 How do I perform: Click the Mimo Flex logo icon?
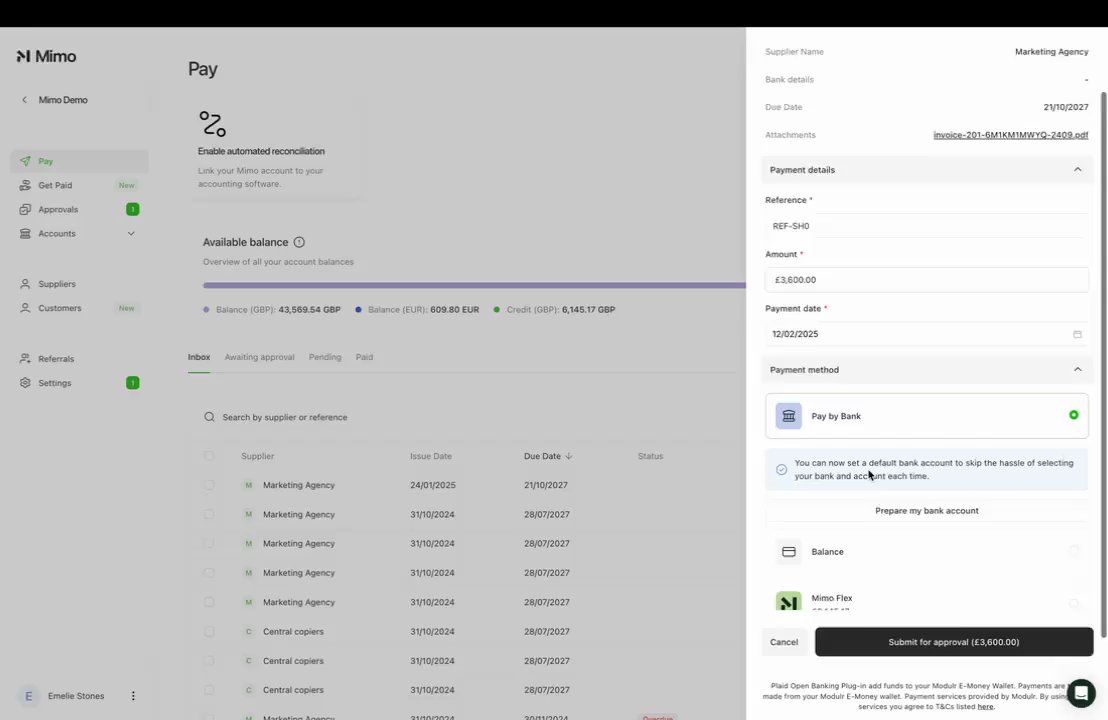point(789,601)
